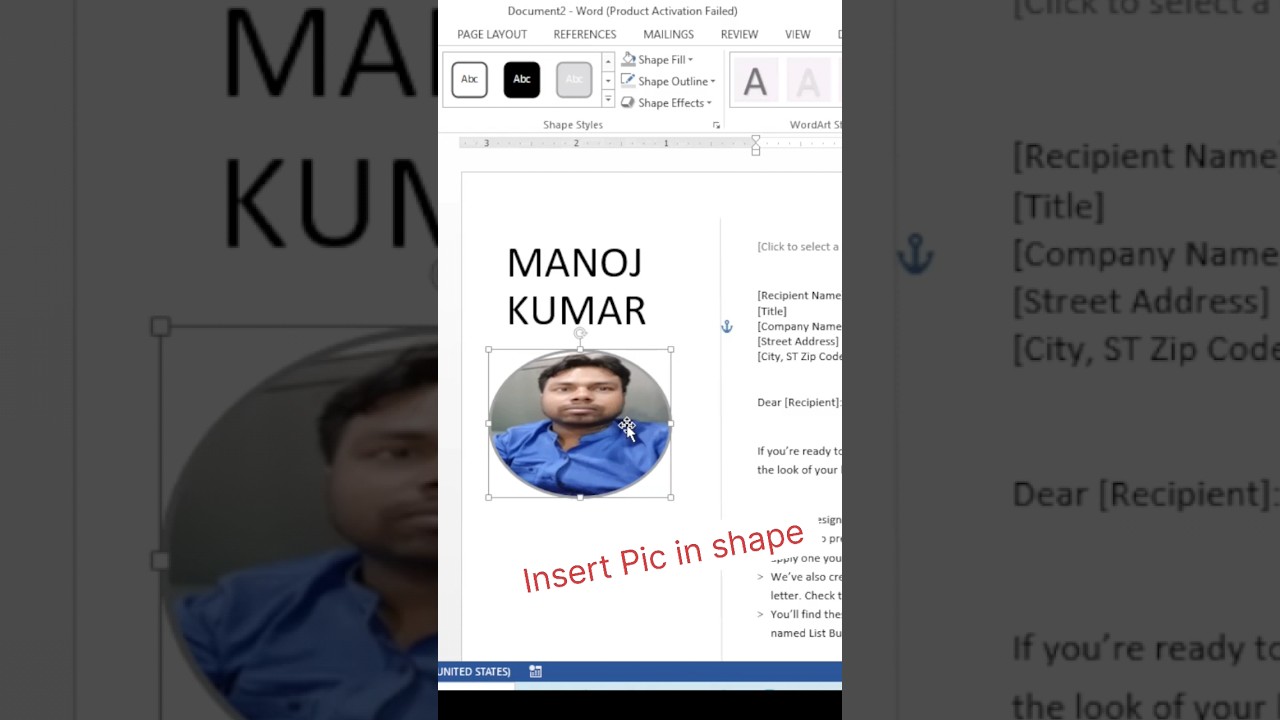
Task: Open the References ribbon tab
Action: coord(585,34)
